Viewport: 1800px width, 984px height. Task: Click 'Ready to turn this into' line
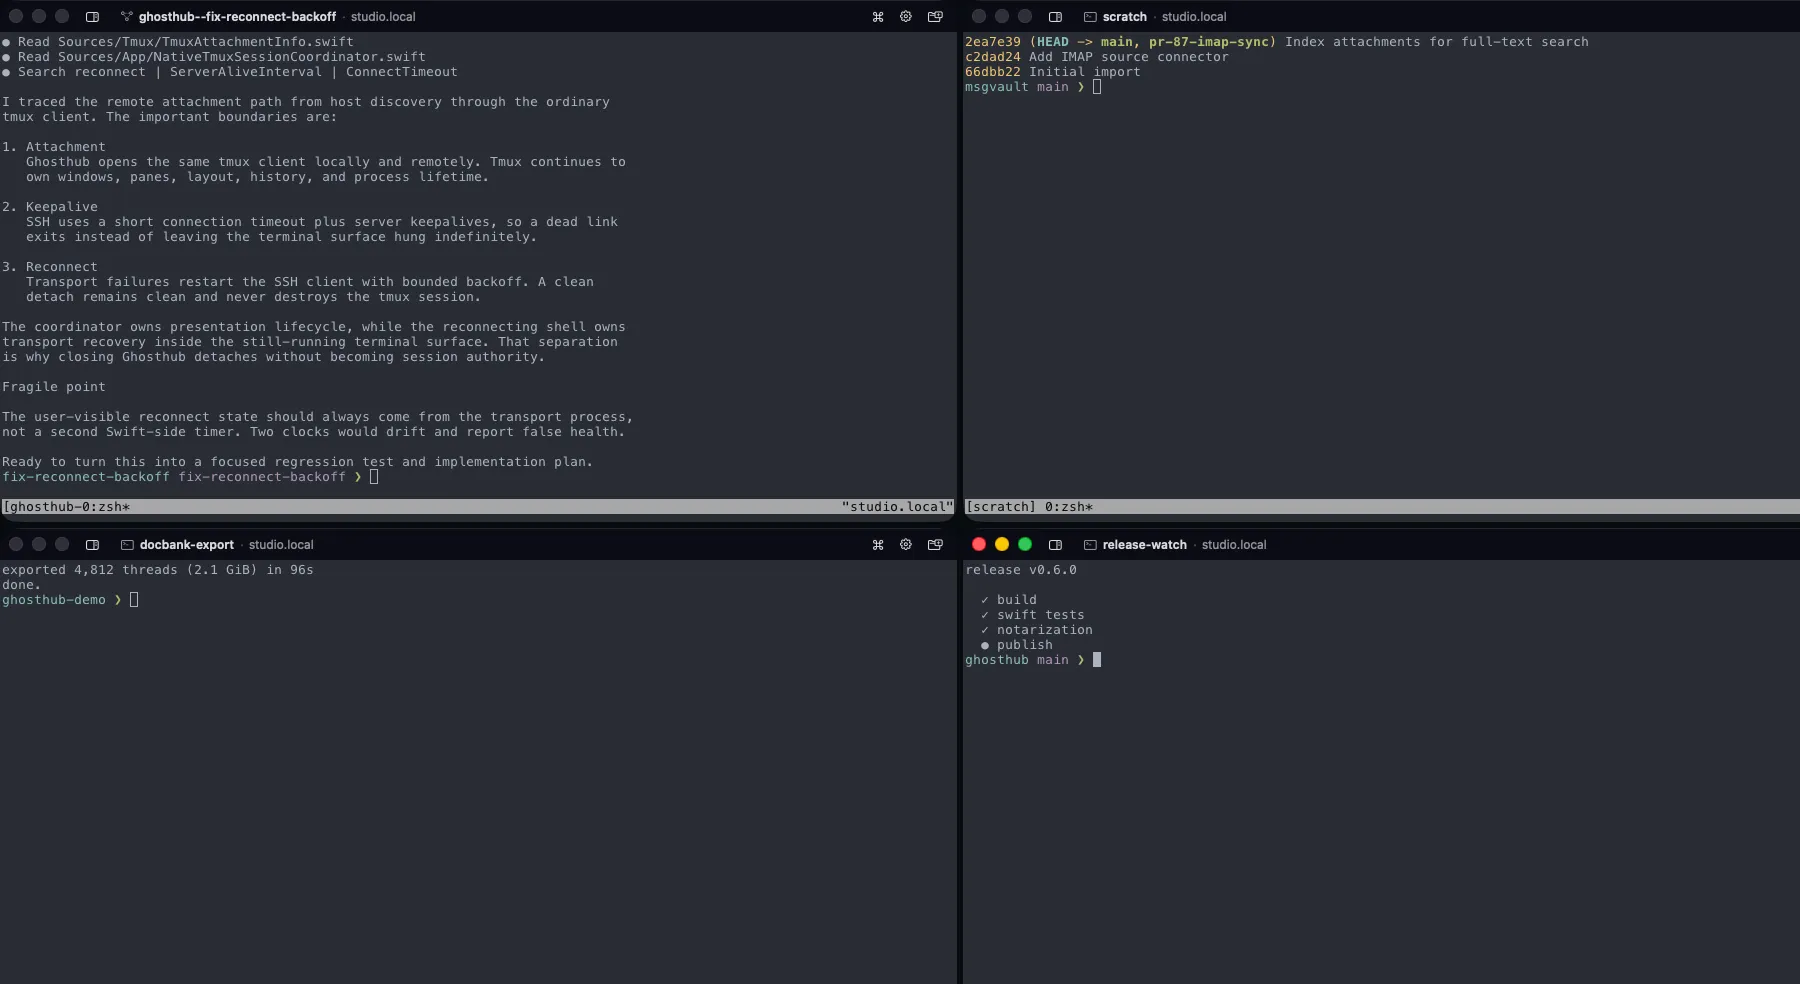[x=298, y=462]
